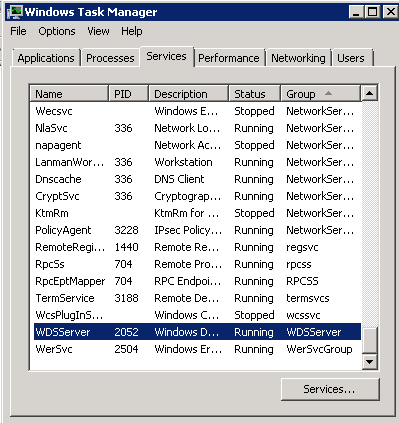
Task: Select the Wecsvc service row
Action: click(x=197, y=111)
